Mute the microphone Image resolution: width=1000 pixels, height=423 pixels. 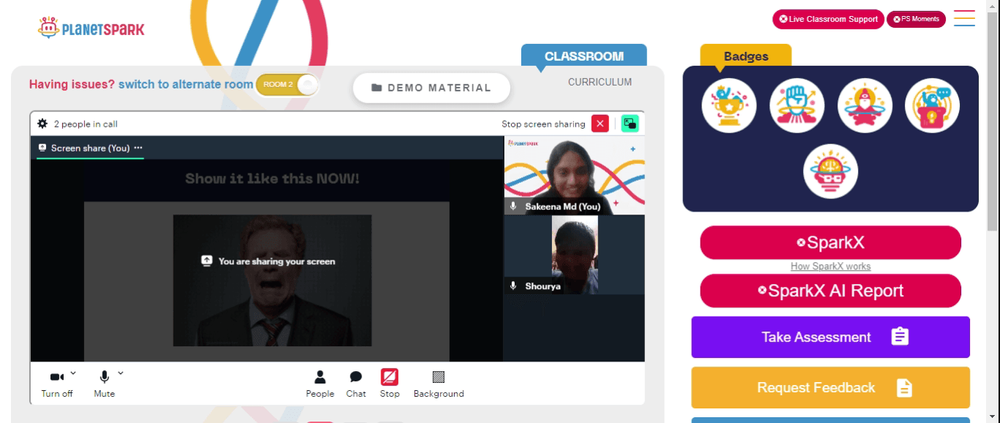click(104, 384)
